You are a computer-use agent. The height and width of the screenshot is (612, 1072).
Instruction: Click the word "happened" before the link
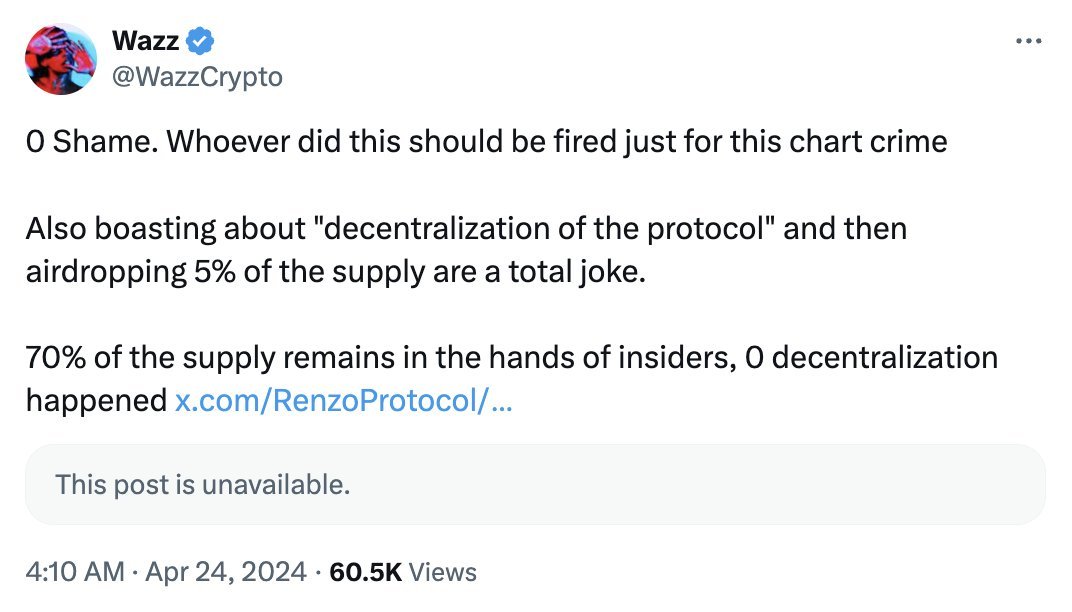tap(96, 401)
